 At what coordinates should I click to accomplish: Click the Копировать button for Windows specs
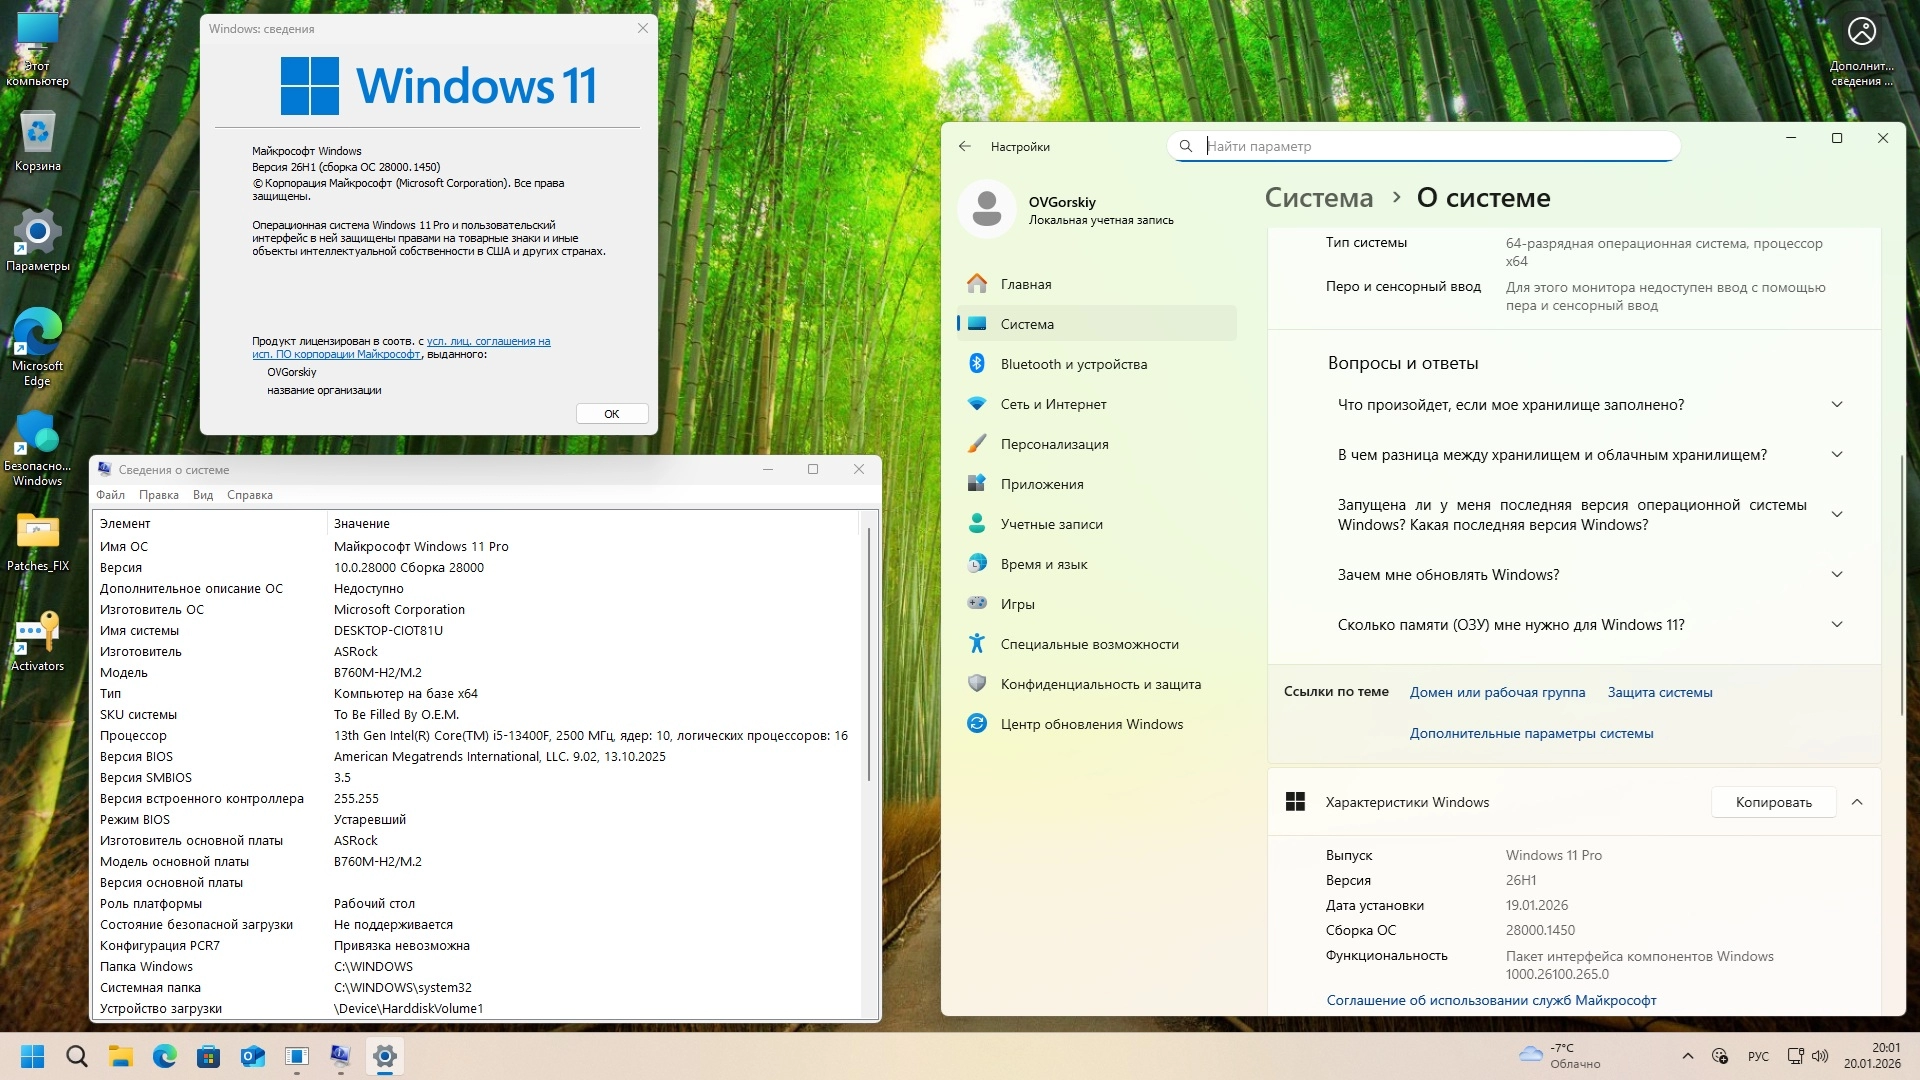pos(1772,801)
